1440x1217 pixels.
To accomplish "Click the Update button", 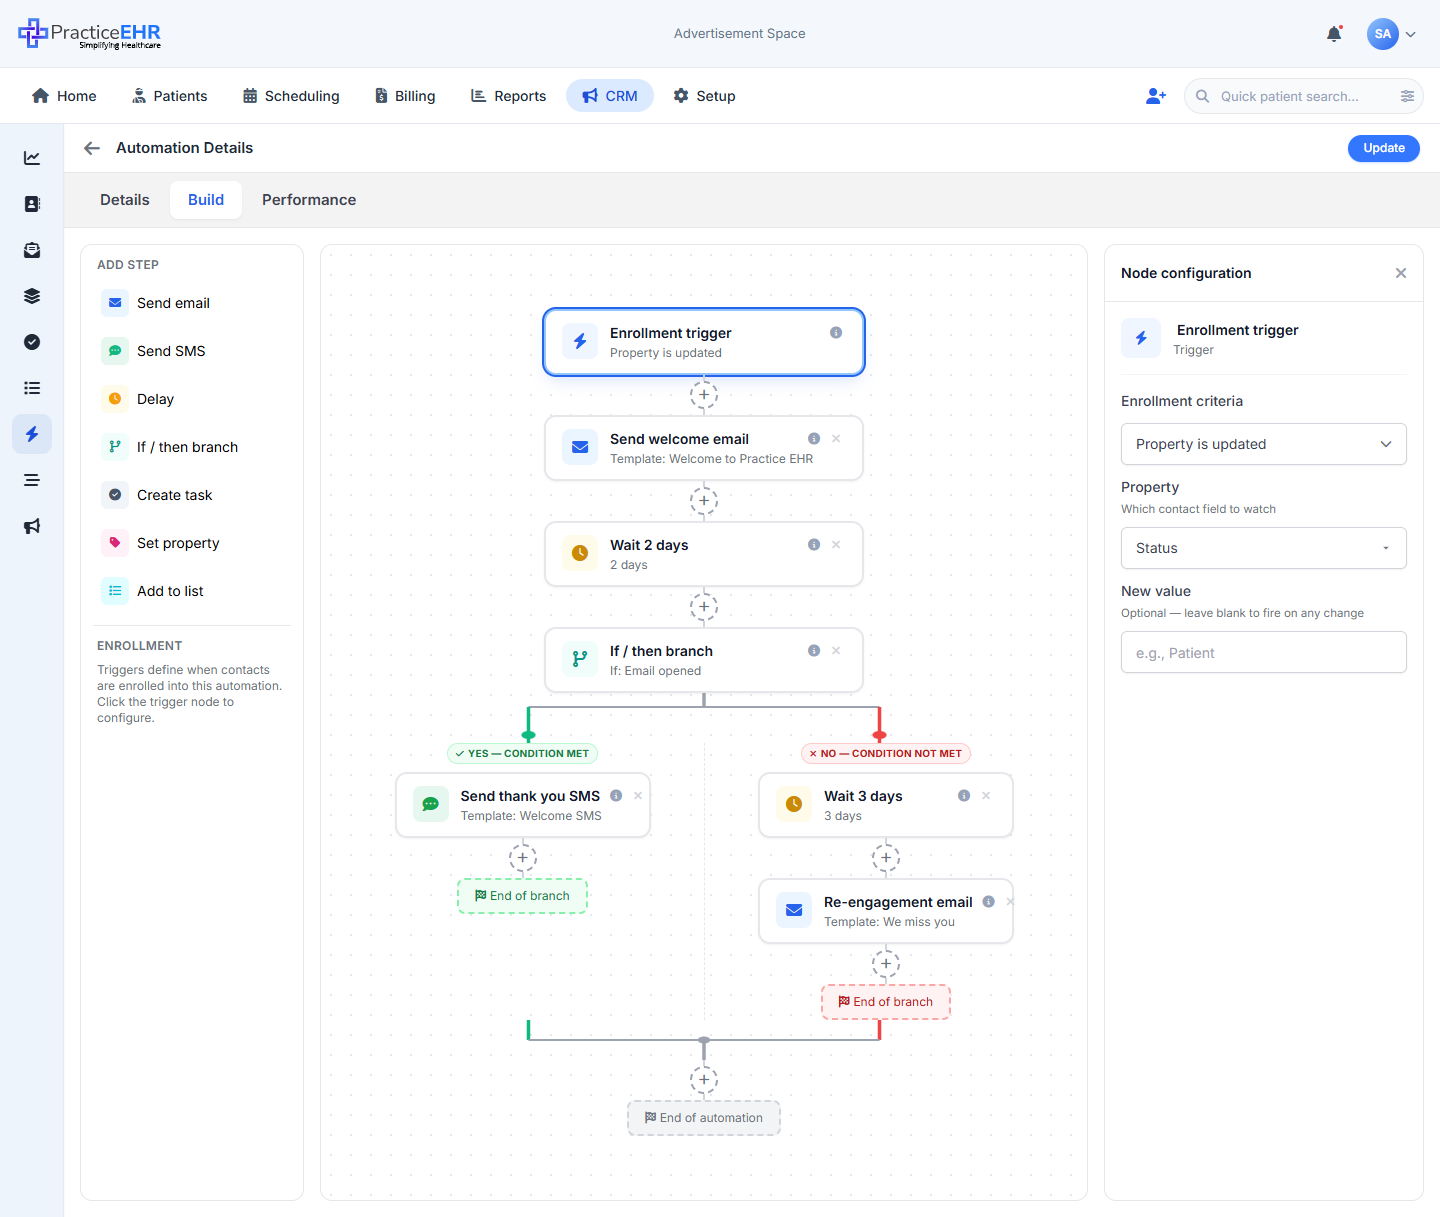I will 1384,148.
